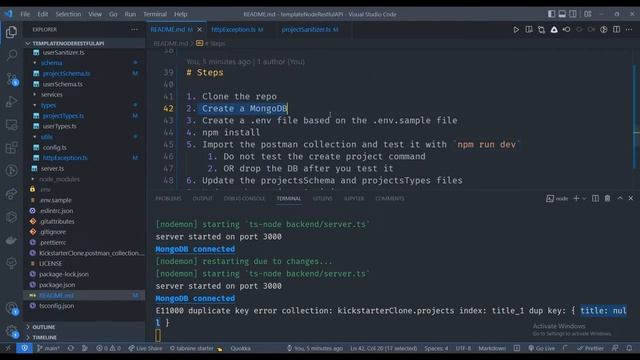Create a new terminal with the plus icon

(x=576, y=198)
